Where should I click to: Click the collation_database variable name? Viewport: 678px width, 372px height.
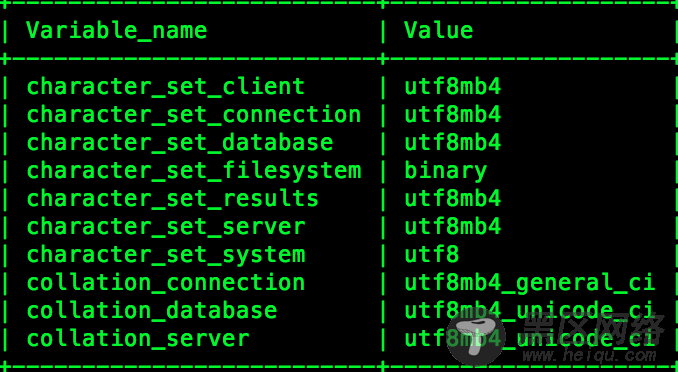click(x=152, y=311)
